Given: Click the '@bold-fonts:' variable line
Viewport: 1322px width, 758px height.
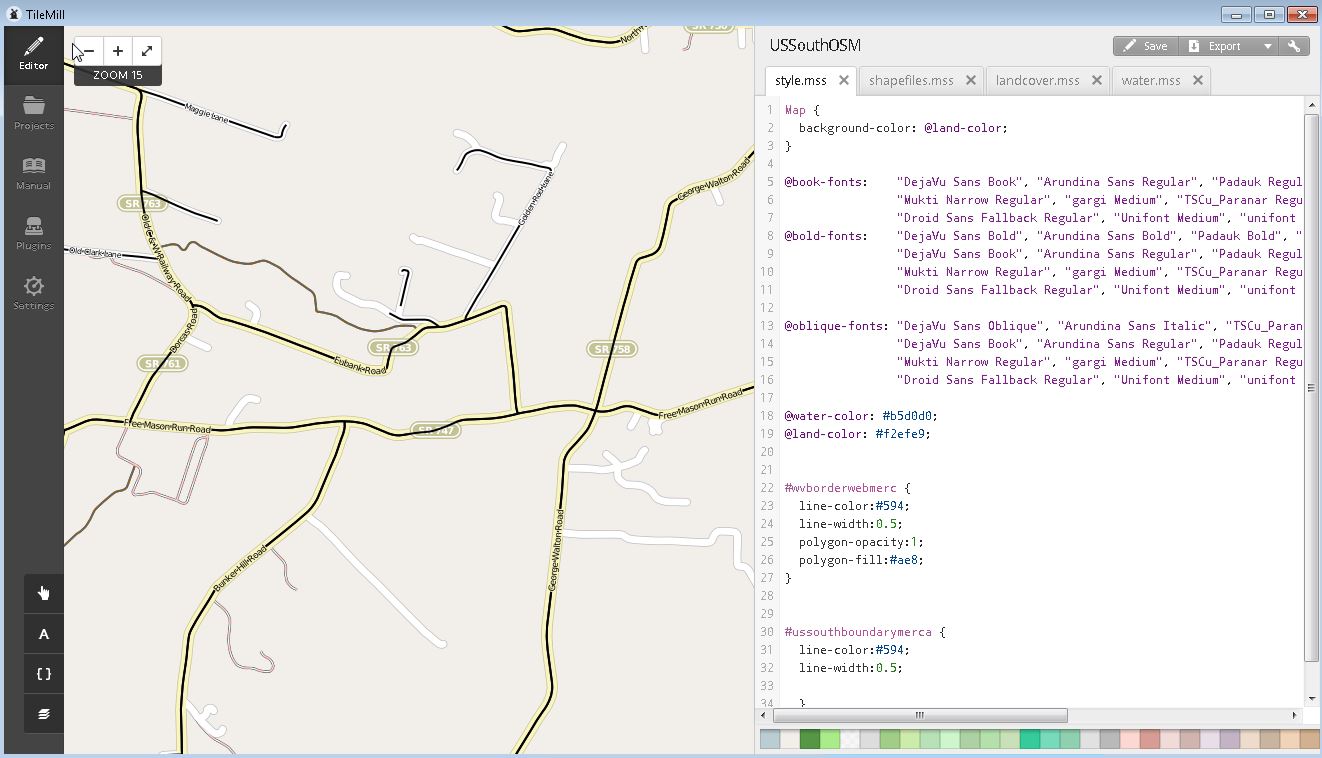Looking at the screenshot, I should [827, 236].
